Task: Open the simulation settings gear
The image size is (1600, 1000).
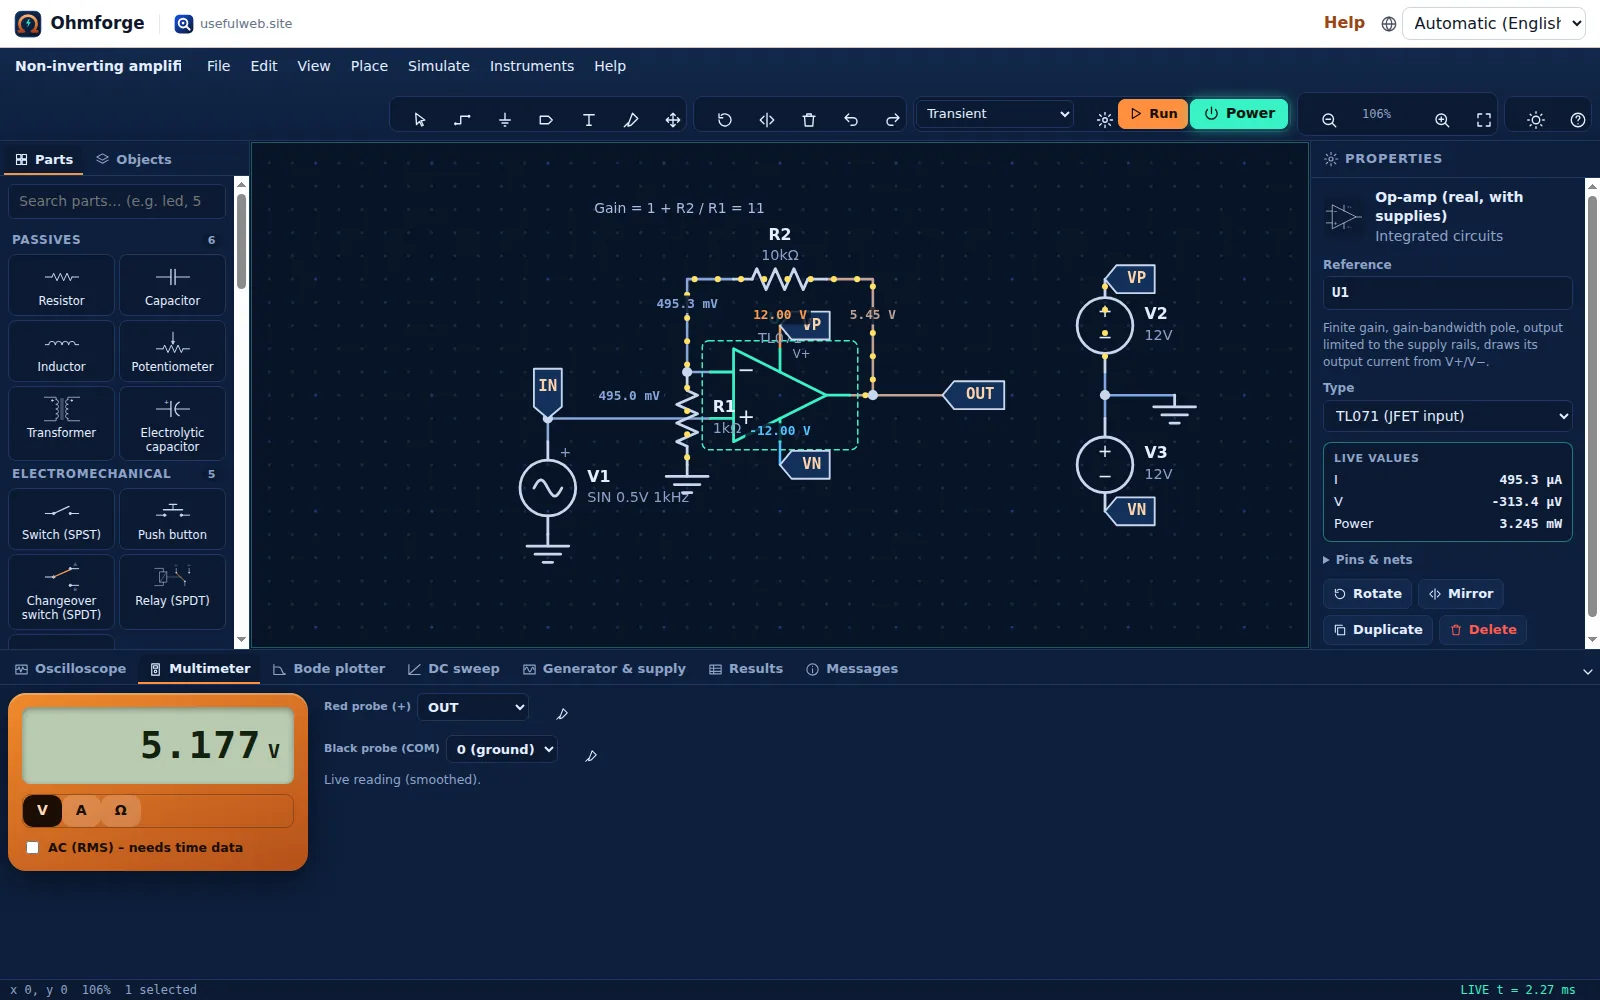Action: pyautogui.click(x=1105, y=120)
